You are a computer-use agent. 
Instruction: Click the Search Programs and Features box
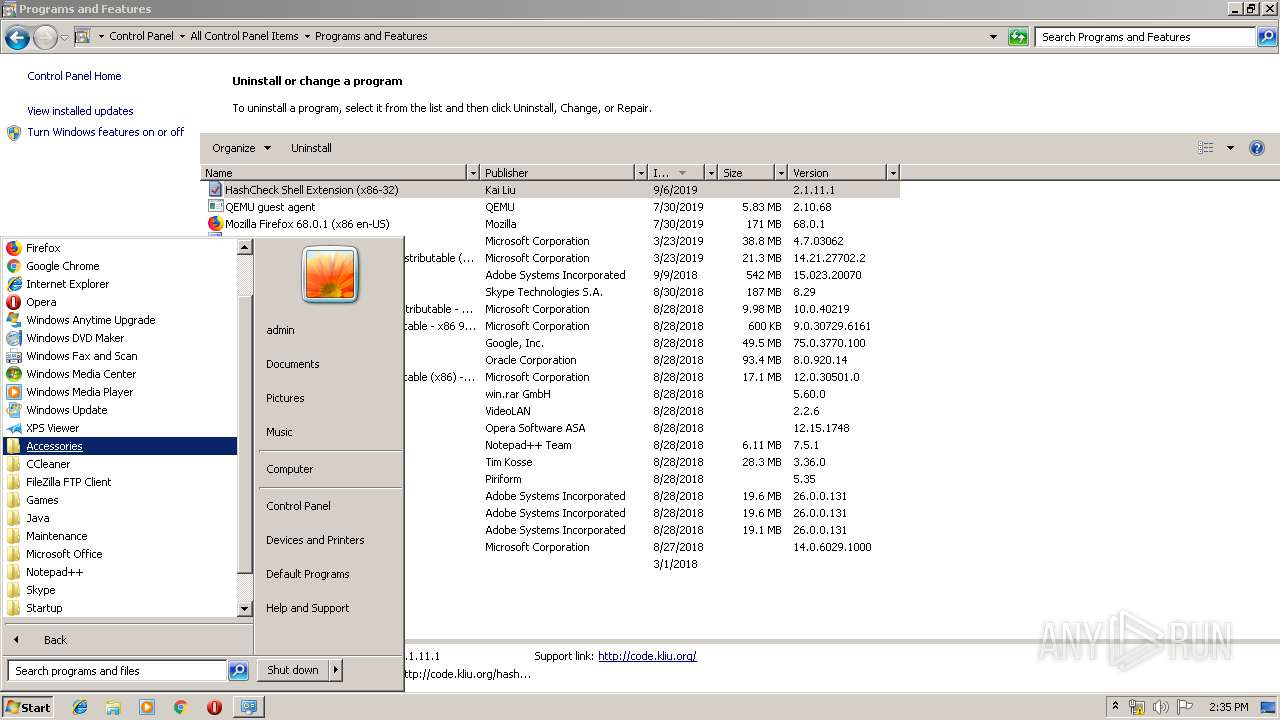pos(1144,37)
